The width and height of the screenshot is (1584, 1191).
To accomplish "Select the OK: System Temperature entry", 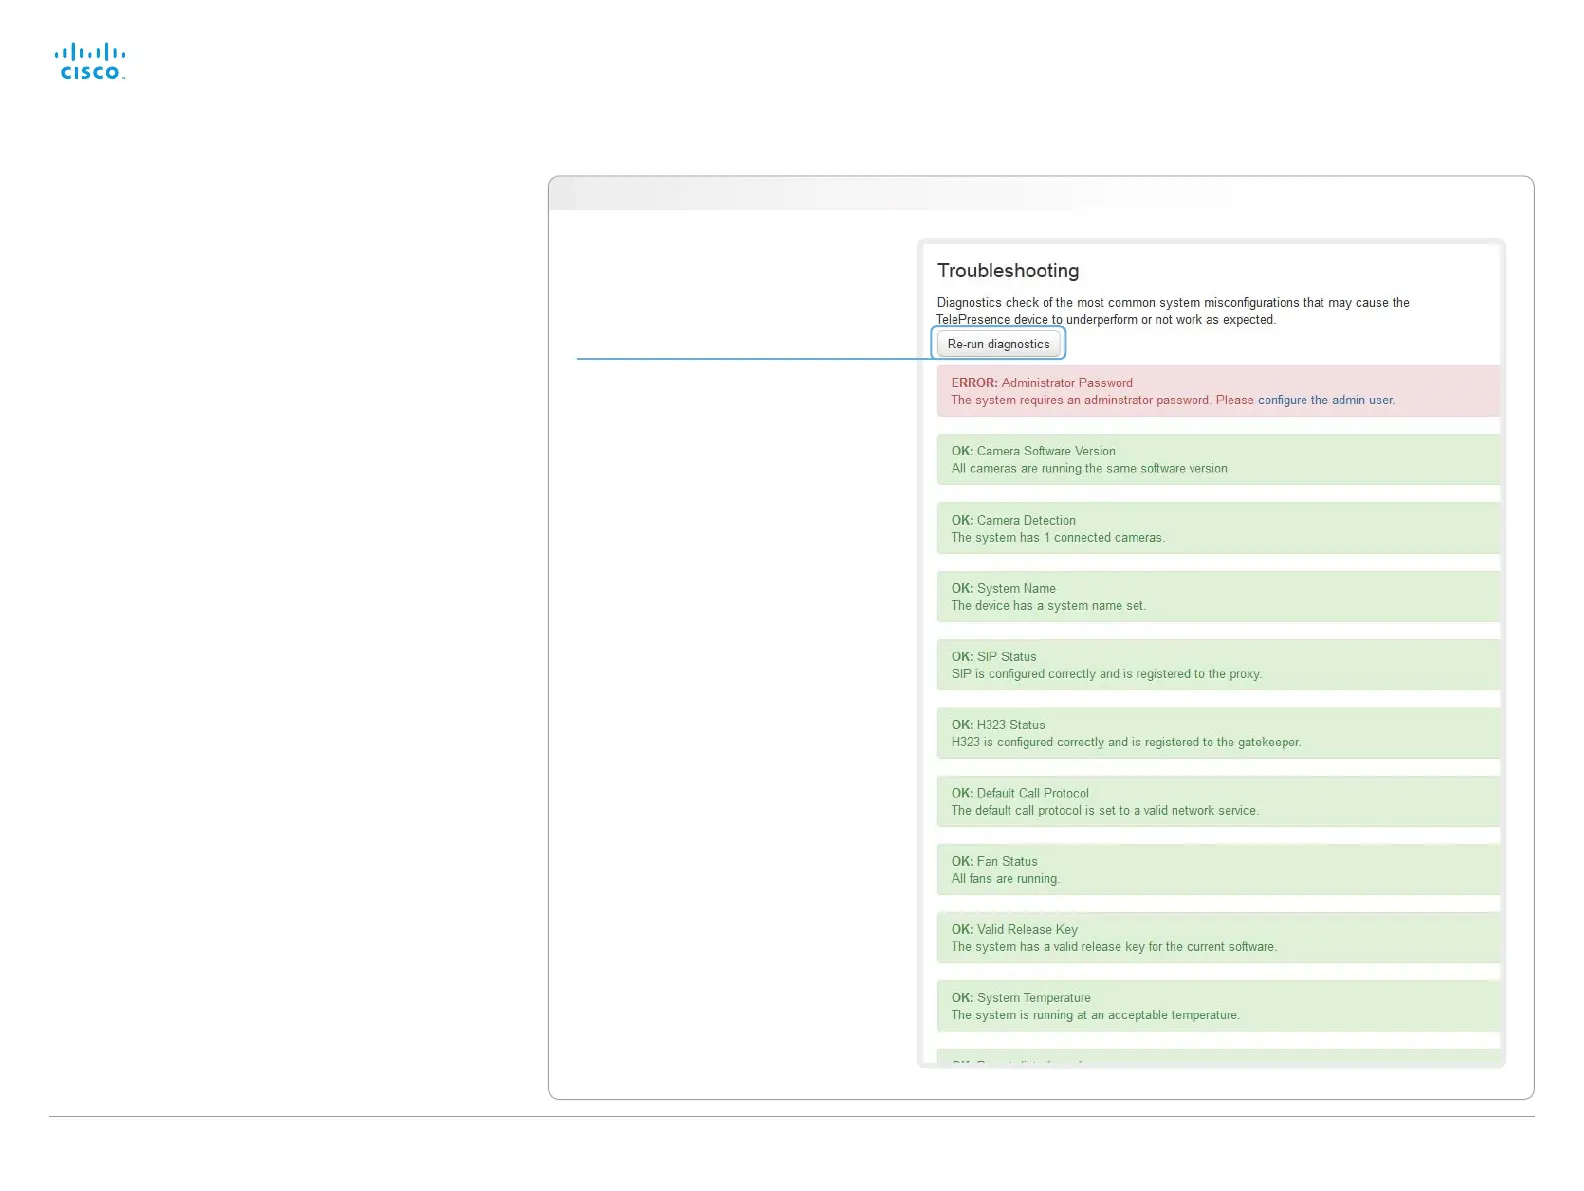I will click(1218, 1006).
